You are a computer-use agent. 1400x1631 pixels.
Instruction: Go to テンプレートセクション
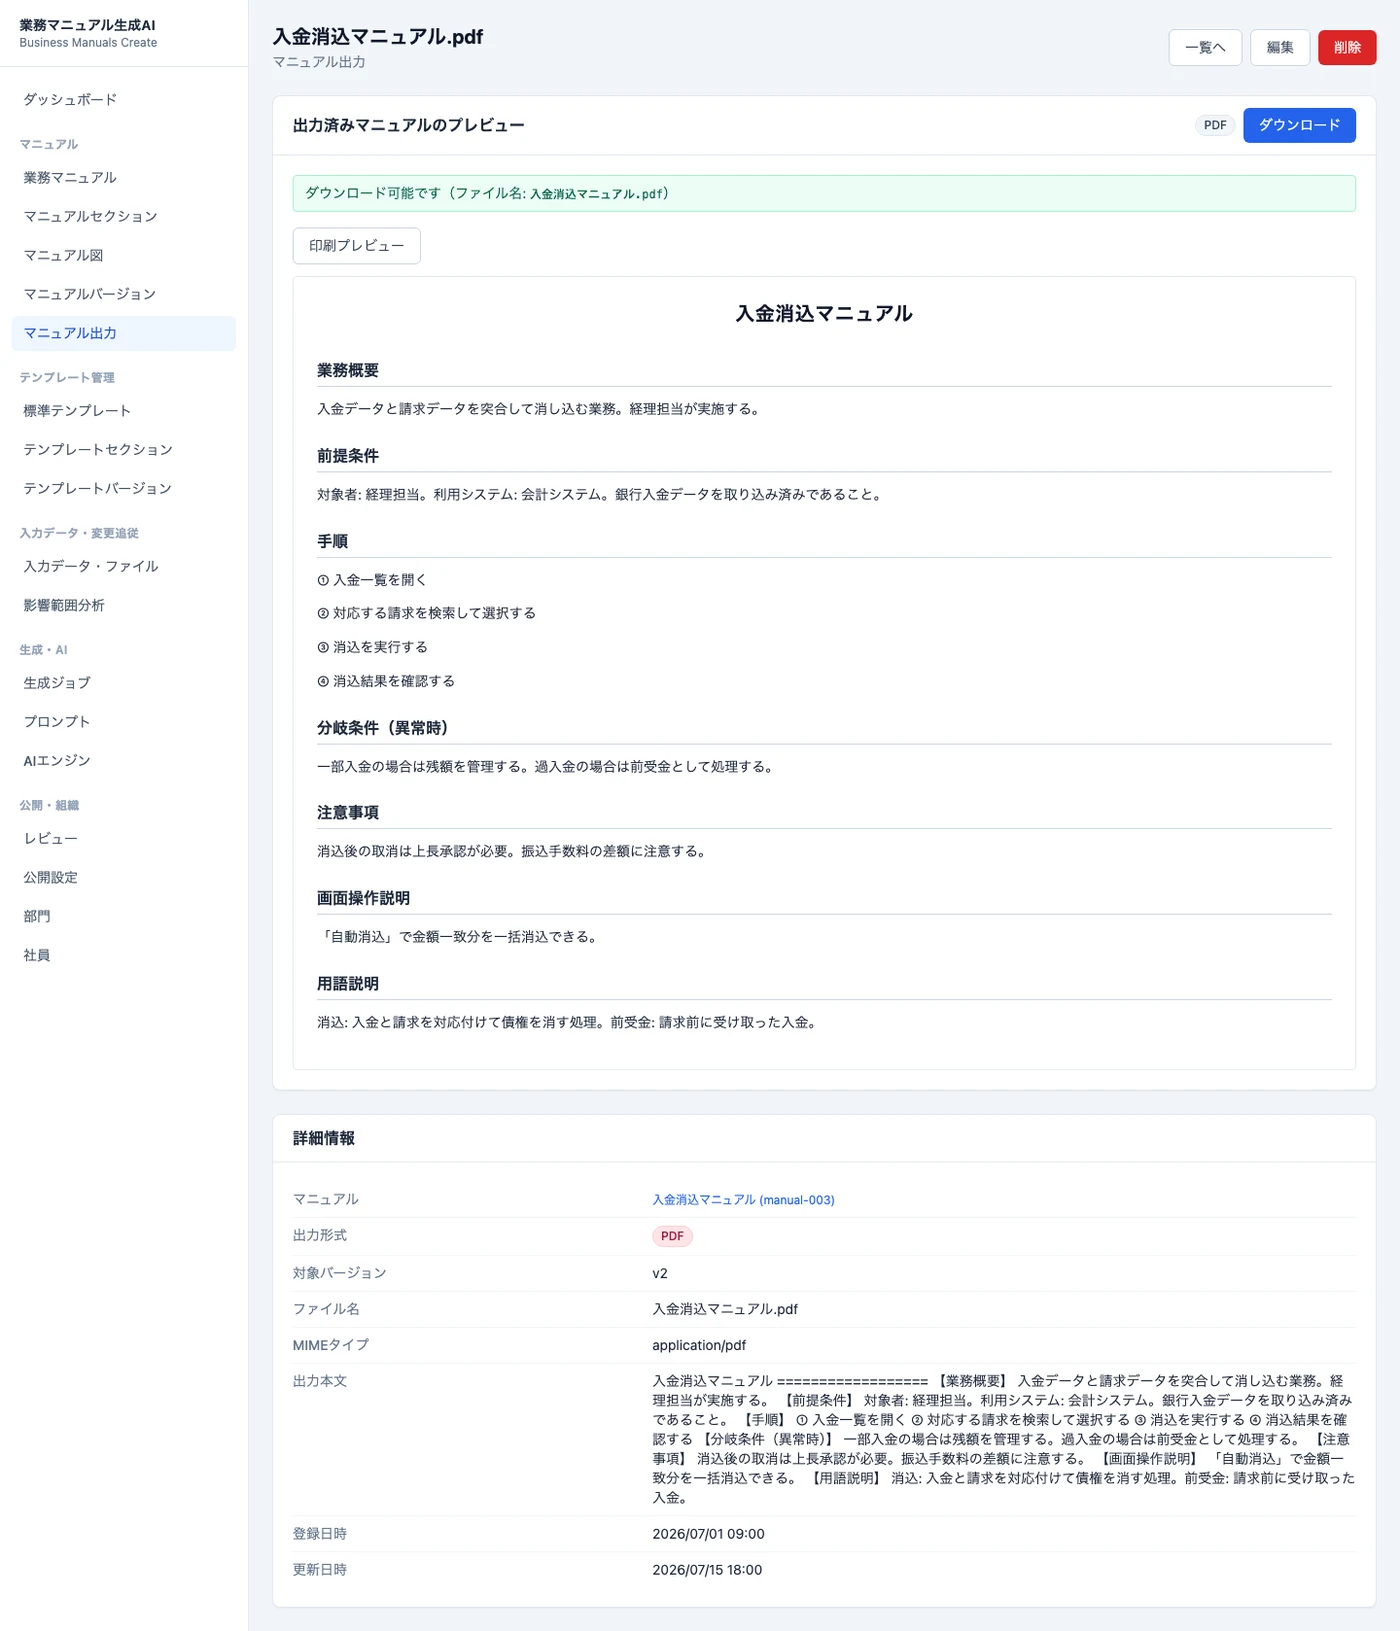[x=124, y=449]
